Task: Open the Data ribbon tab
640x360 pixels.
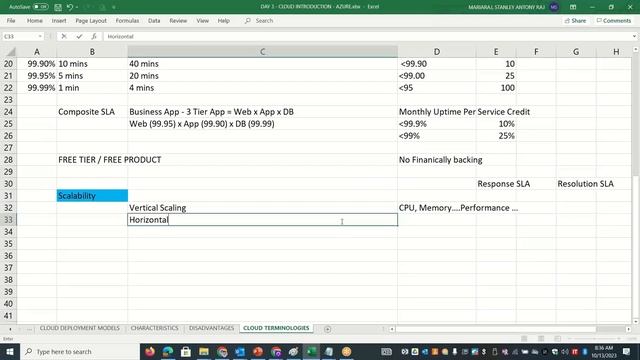Action: click(x=154, y=20)
